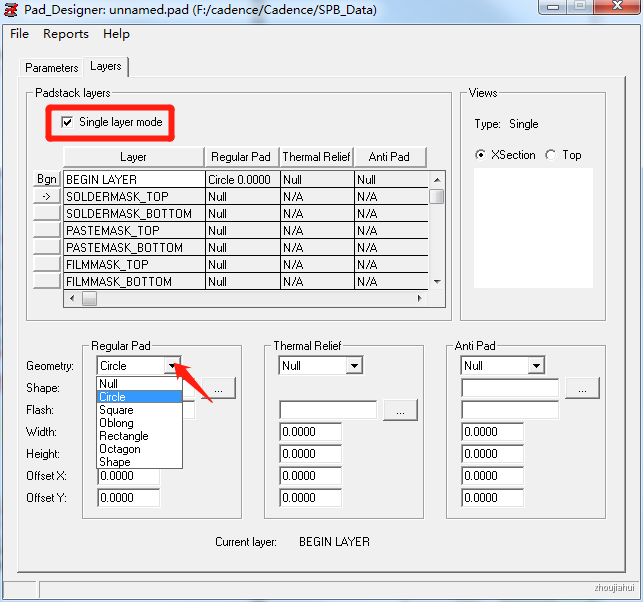The width and height of the screenshot is (643, 602).
Task: Click the Pad Designer app icon in title bar
Action: 10,9
